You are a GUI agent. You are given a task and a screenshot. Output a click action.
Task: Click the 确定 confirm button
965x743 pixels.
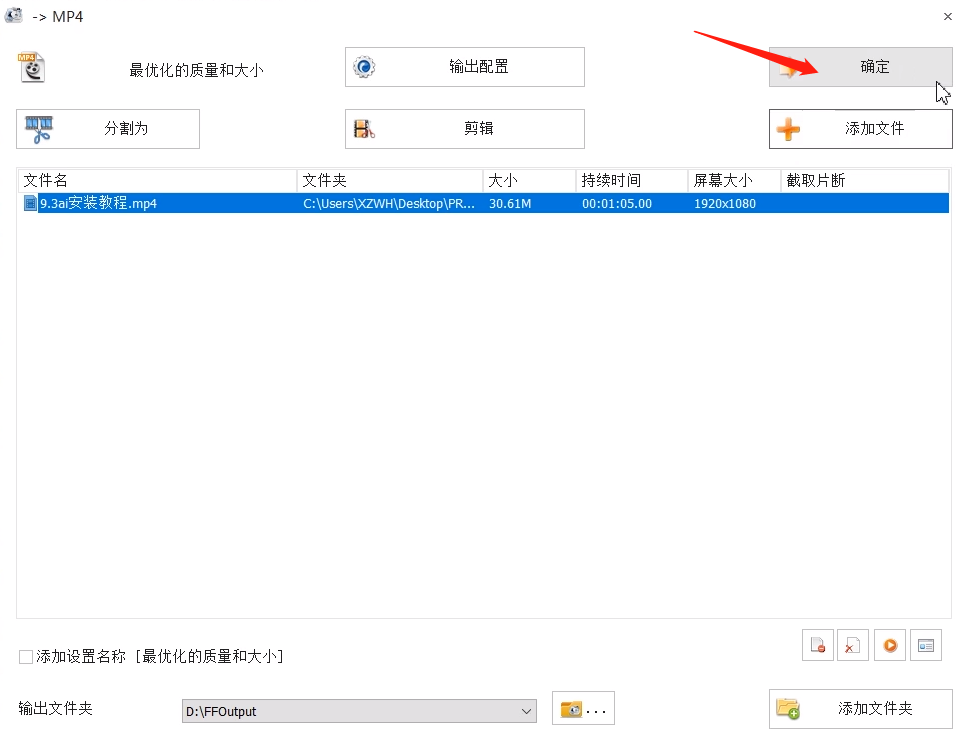(874, 67)
